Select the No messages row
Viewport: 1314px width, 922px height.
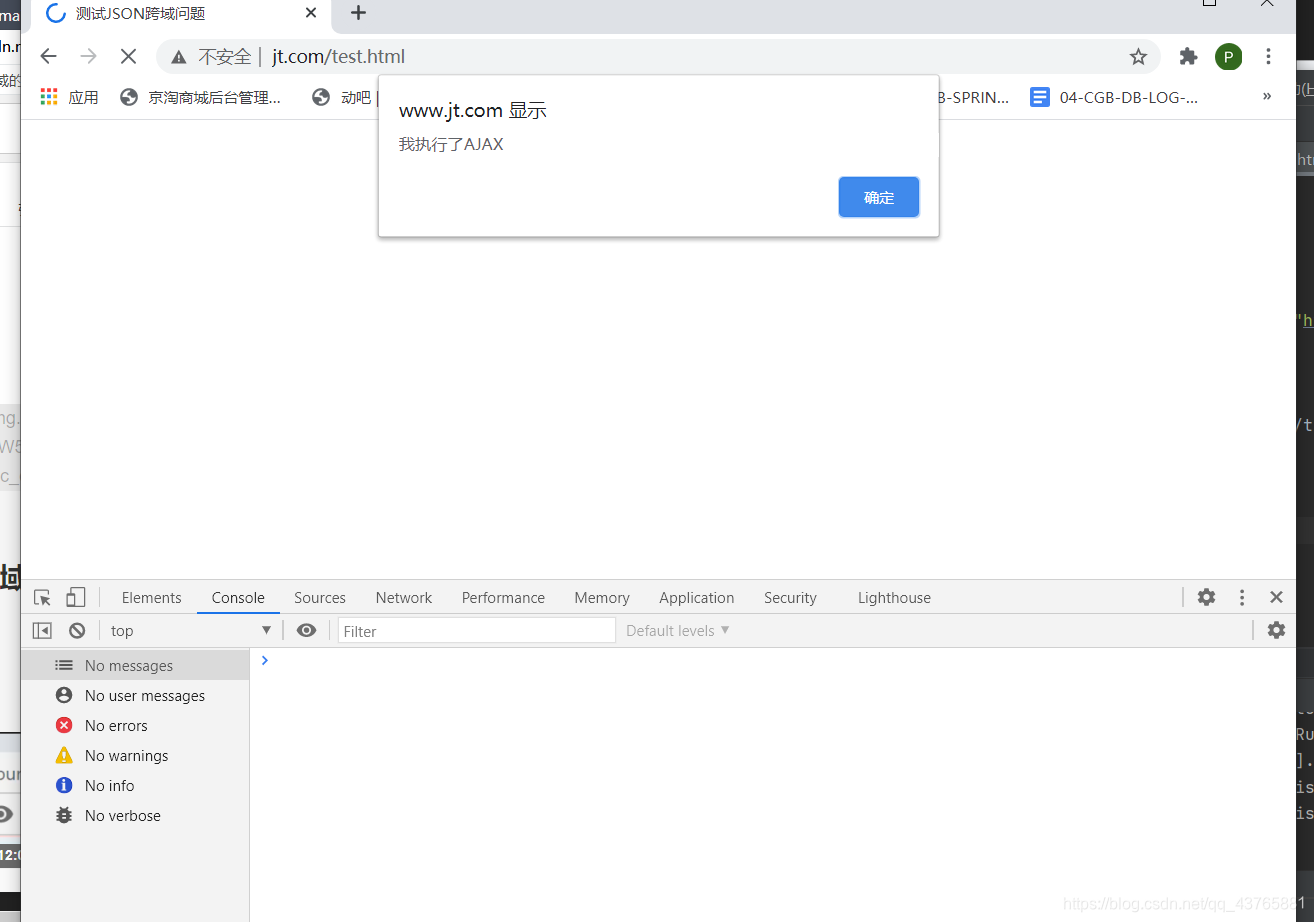point(135,666)
